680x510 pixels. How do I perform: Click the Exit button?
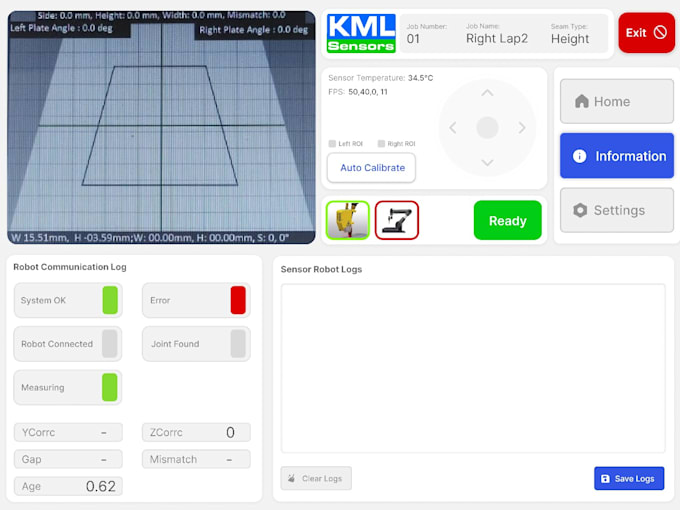646,33
